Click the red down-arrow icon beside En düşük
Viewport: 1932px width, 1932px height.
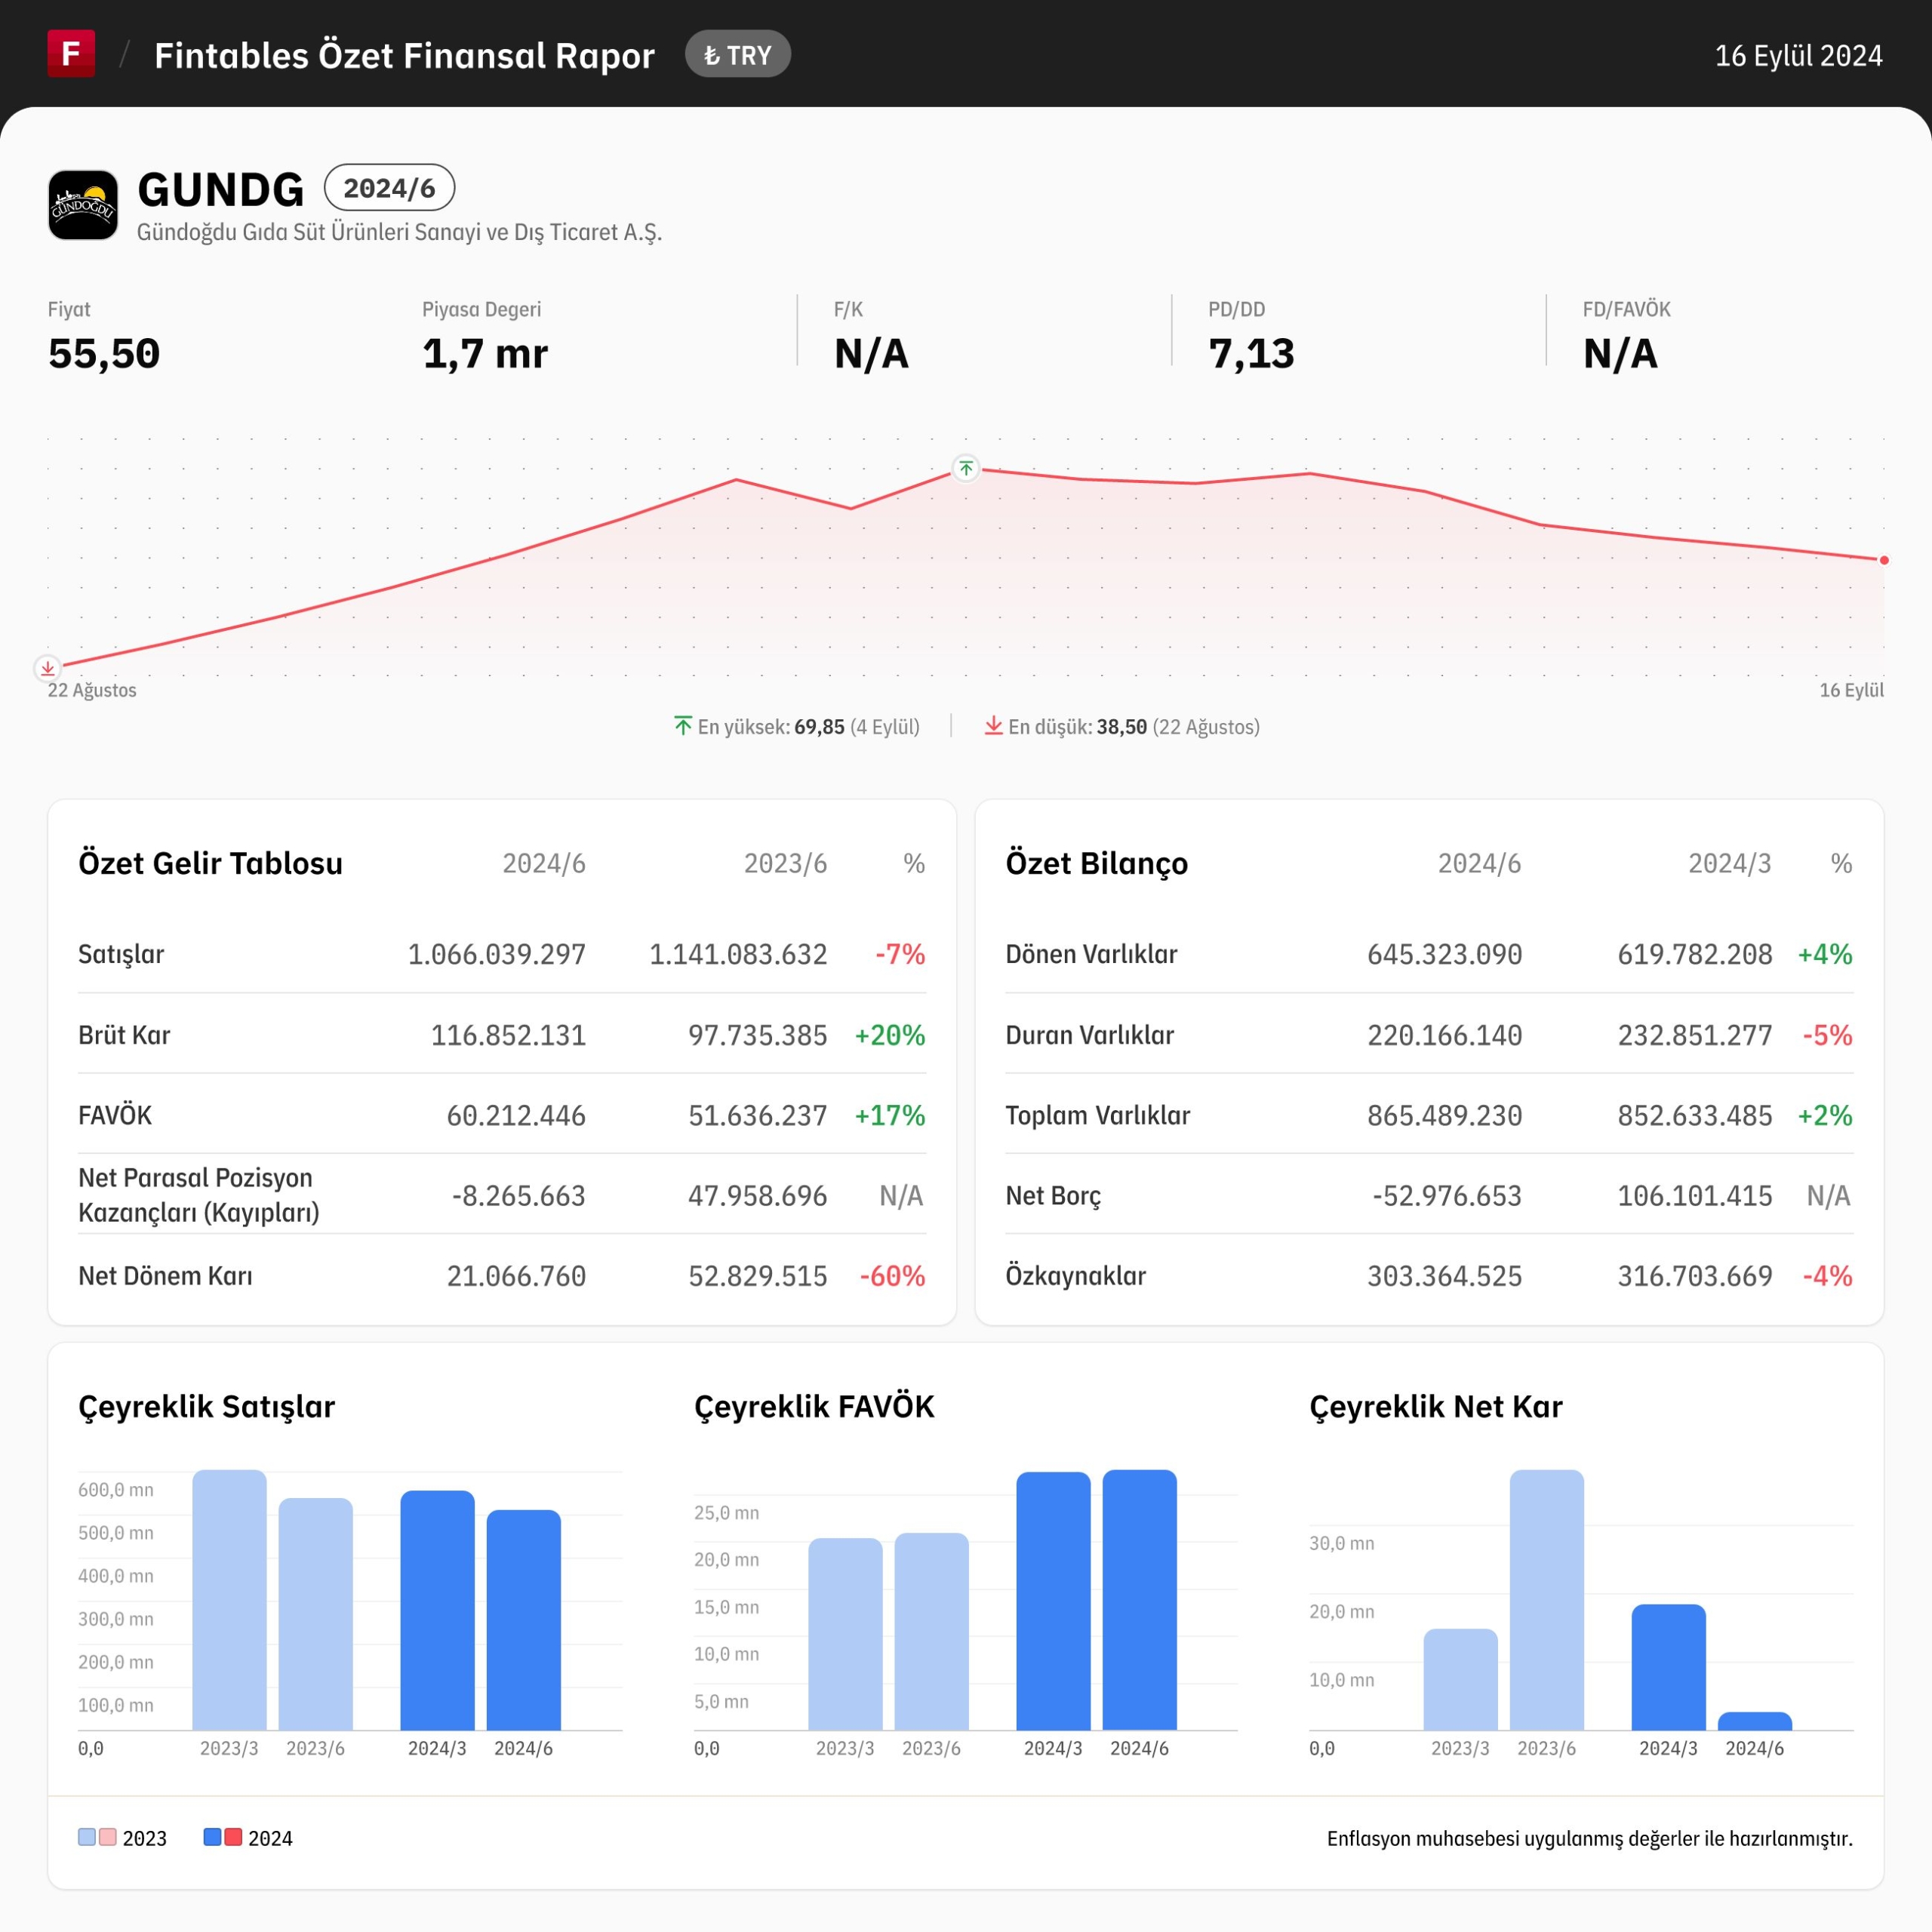pyautogui.click(x=993, y=726)
